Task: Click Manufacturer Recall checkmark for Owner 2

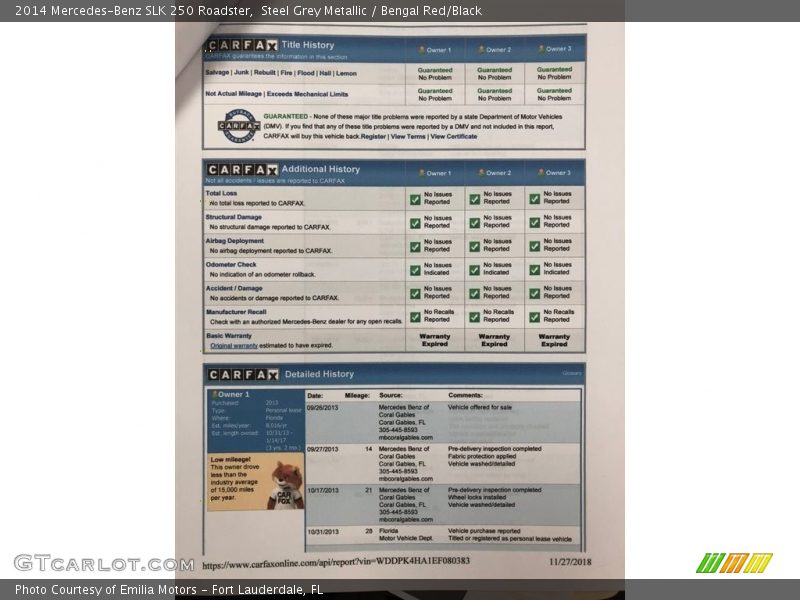Action: click(474, 317)
